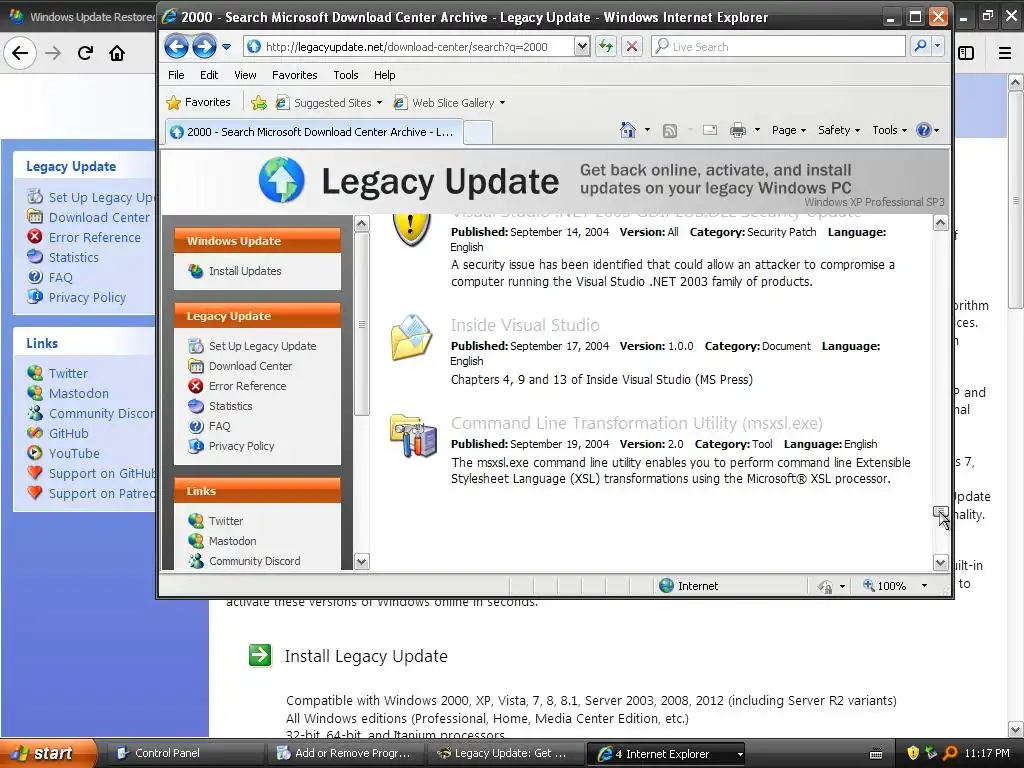This screenshot has height=768, width=1024.
Task: Open the Safety dropdown menu
Action: 839,130
